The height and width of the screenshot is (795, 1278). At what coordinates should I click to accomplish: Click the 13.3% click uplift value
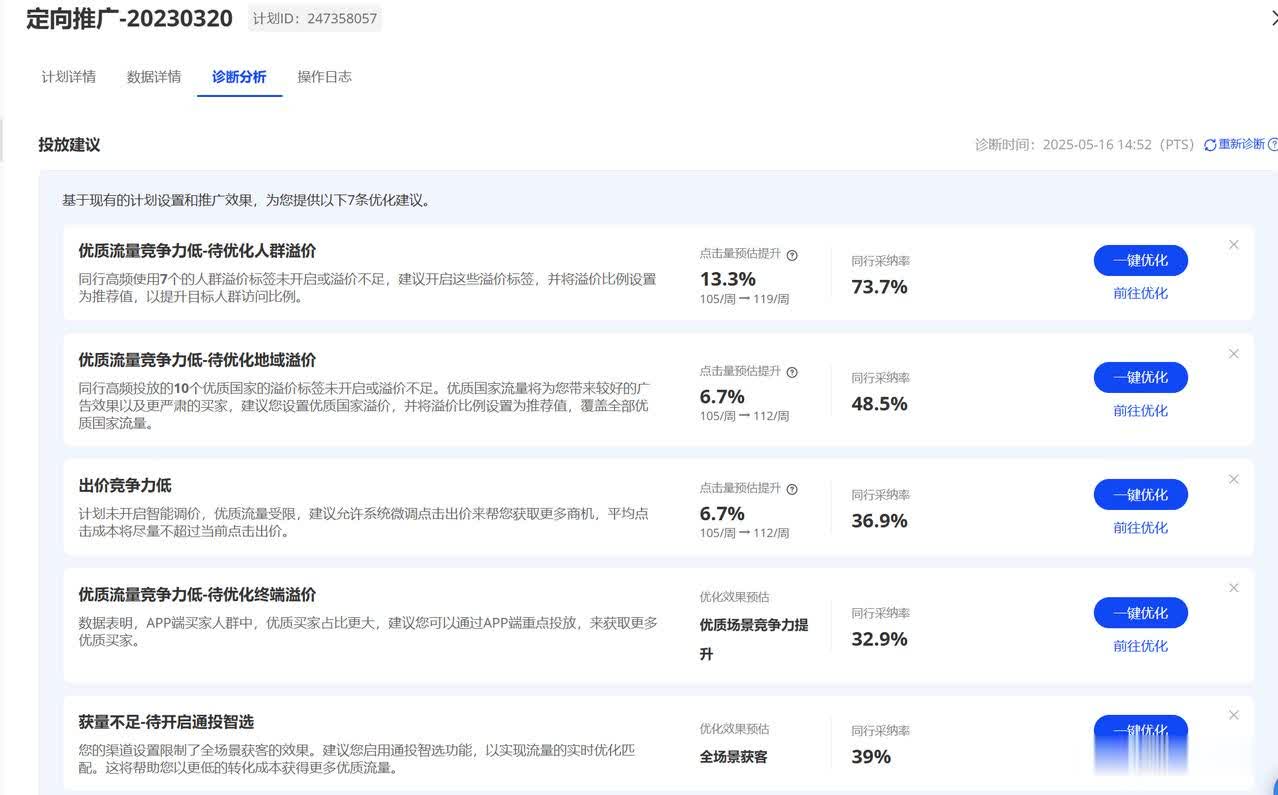(x=728, y=279)
